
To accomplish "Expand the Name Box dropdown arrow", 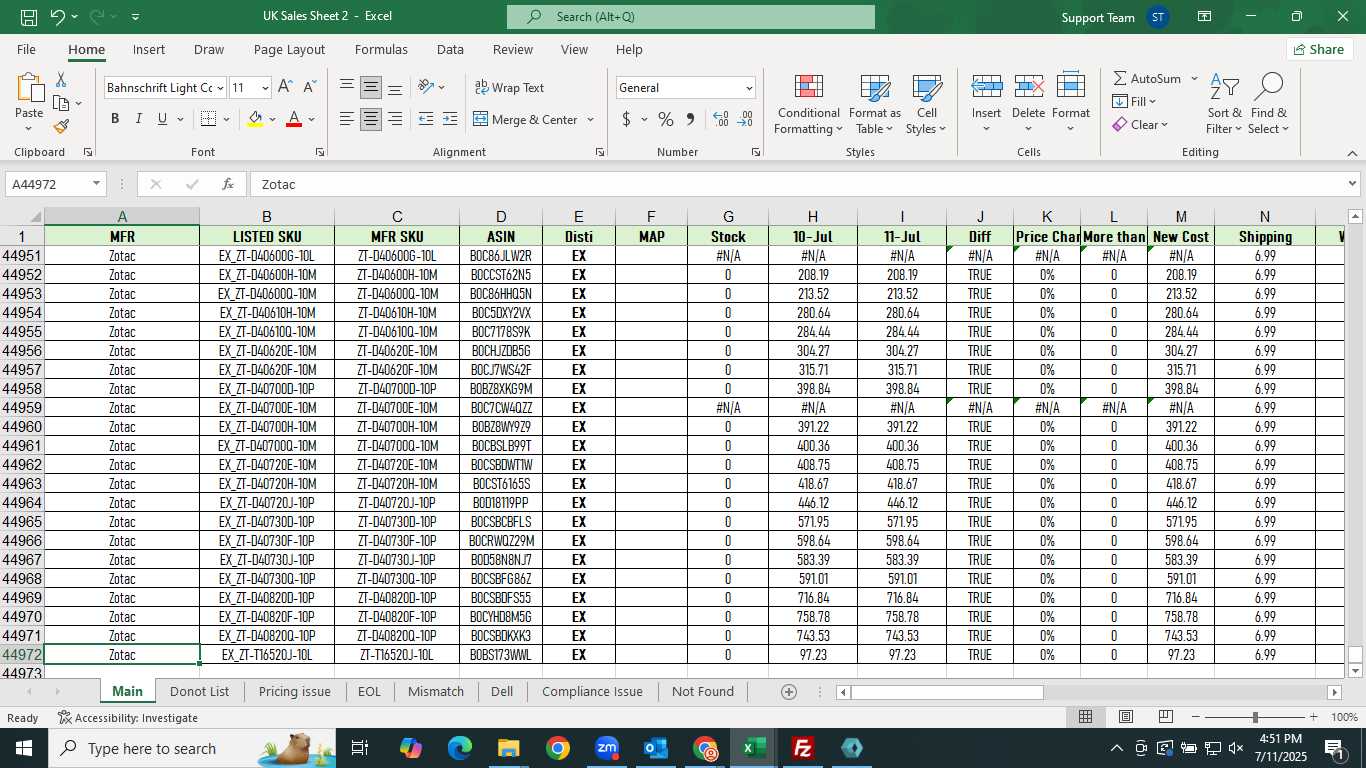I will click(x=97, y=184).
